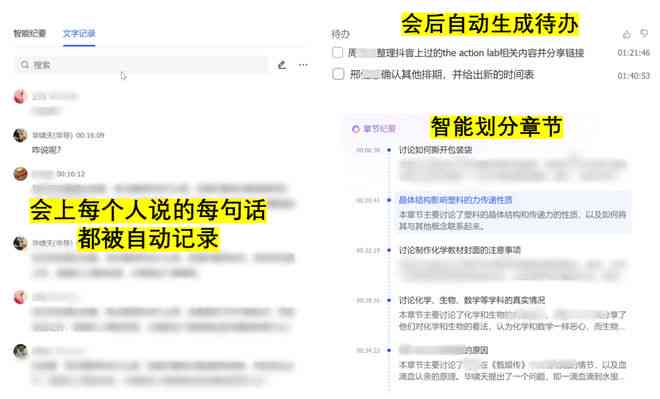Jump to timestamp 01:21:46
Image resolution: width=660 pixels, height=399 pixels.
tap(633, 53)
